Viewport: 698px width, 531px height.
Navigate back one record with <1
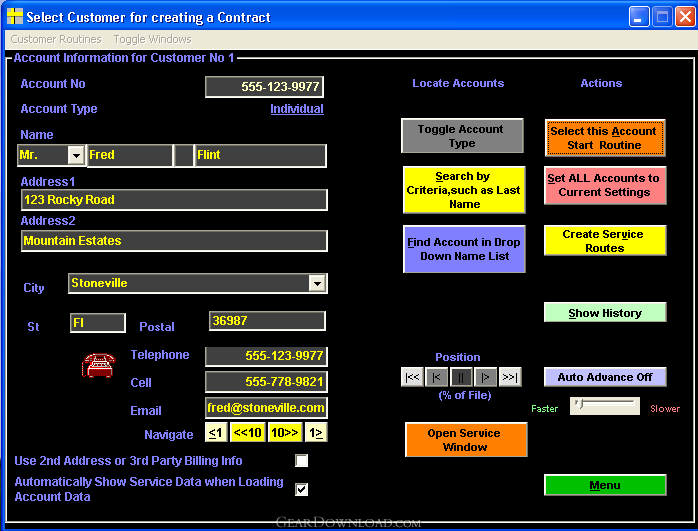[216, 433]
